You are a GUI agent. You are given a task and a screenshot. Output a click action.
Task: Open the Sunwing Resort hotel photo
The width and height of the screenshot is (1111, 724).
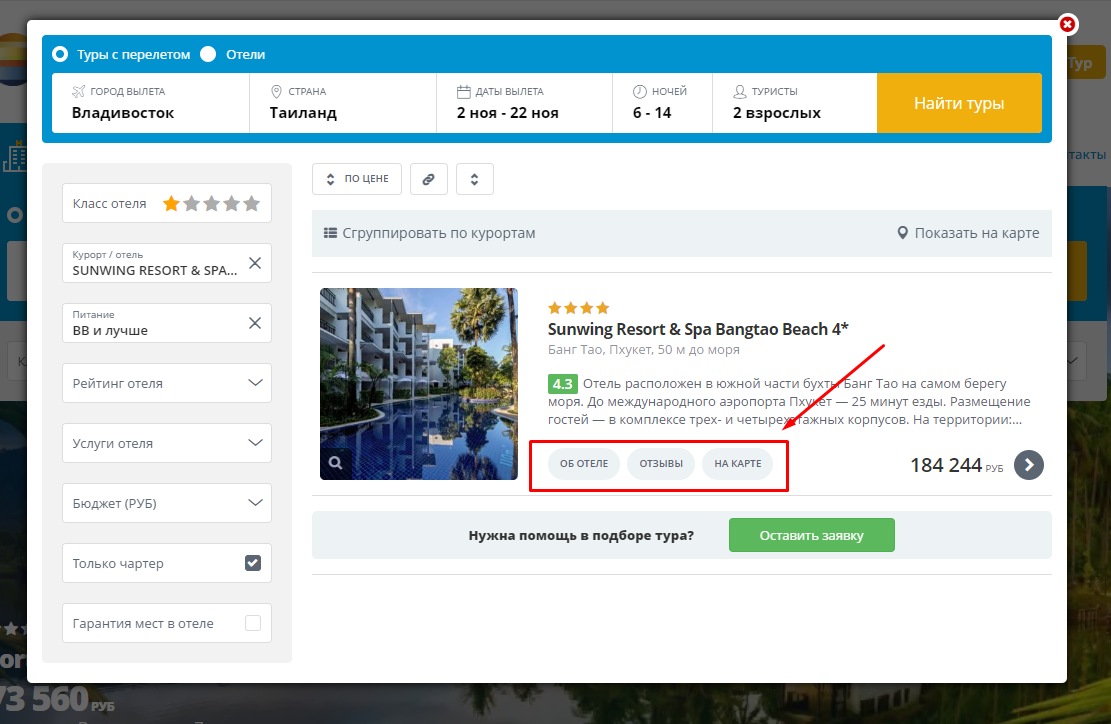(x=419, y=383)
